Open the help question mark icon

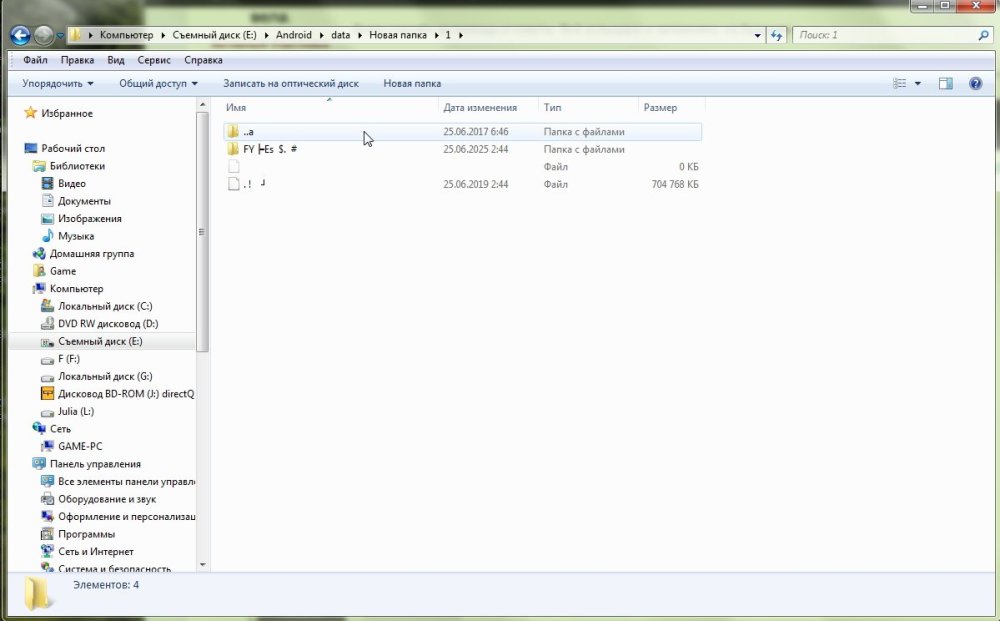click(x=975, y=84)
